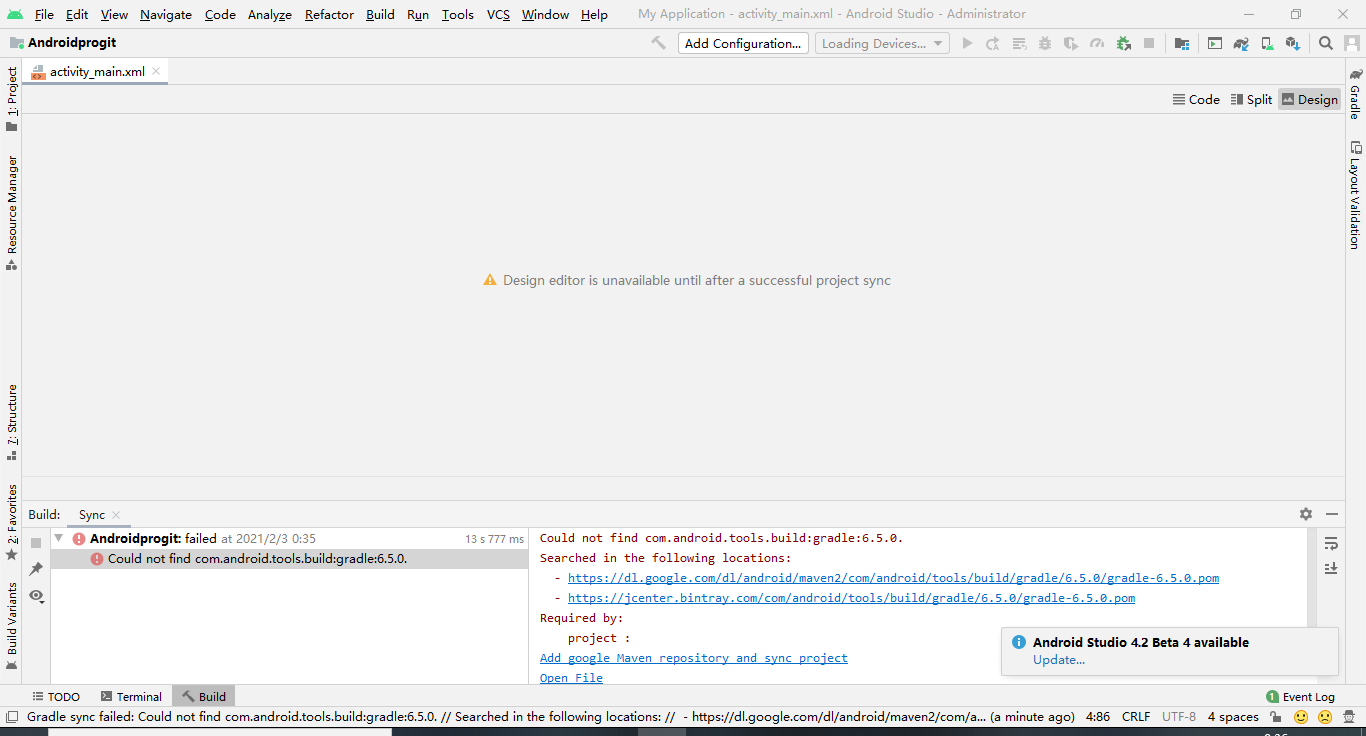Click the sad smiley feedback icon
This screenshot has width=1366, height=736.
(1325, 717)
